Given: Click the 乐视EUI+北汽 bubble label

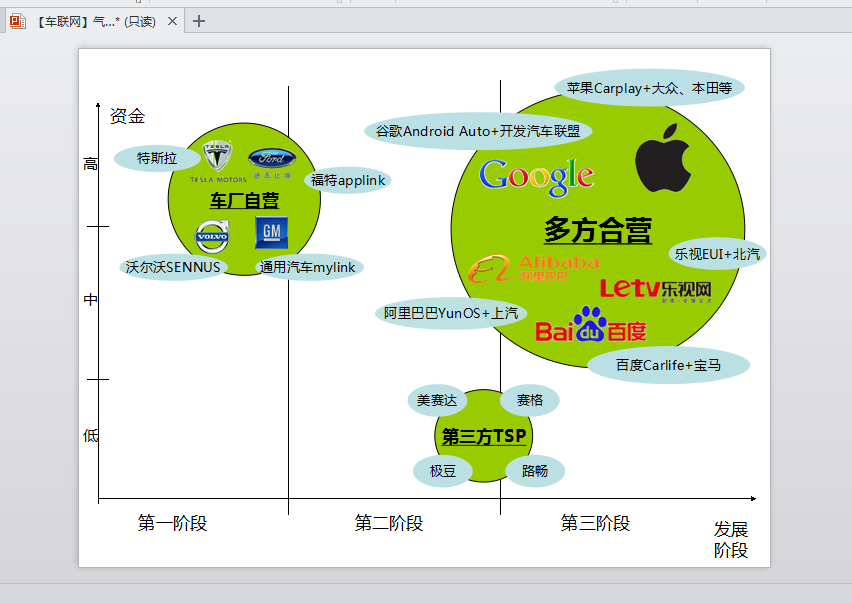Looking at the screenshot, I should [x=717, y=254].
